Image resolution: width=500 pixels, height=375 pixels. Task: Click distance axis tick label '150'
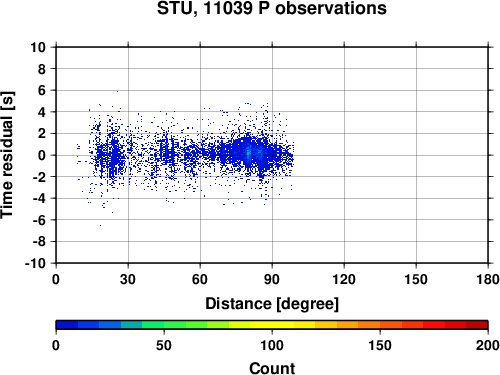pos(416,279)
